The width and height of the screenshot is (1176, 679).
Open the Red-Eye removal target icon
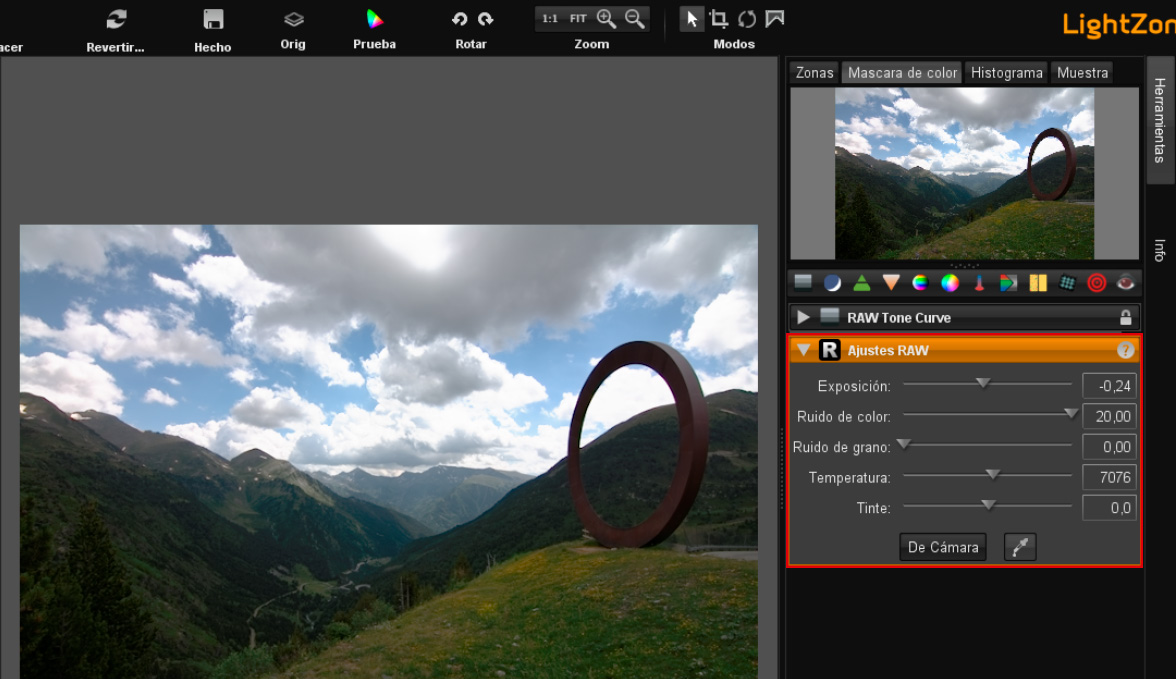coord(1096,282)
